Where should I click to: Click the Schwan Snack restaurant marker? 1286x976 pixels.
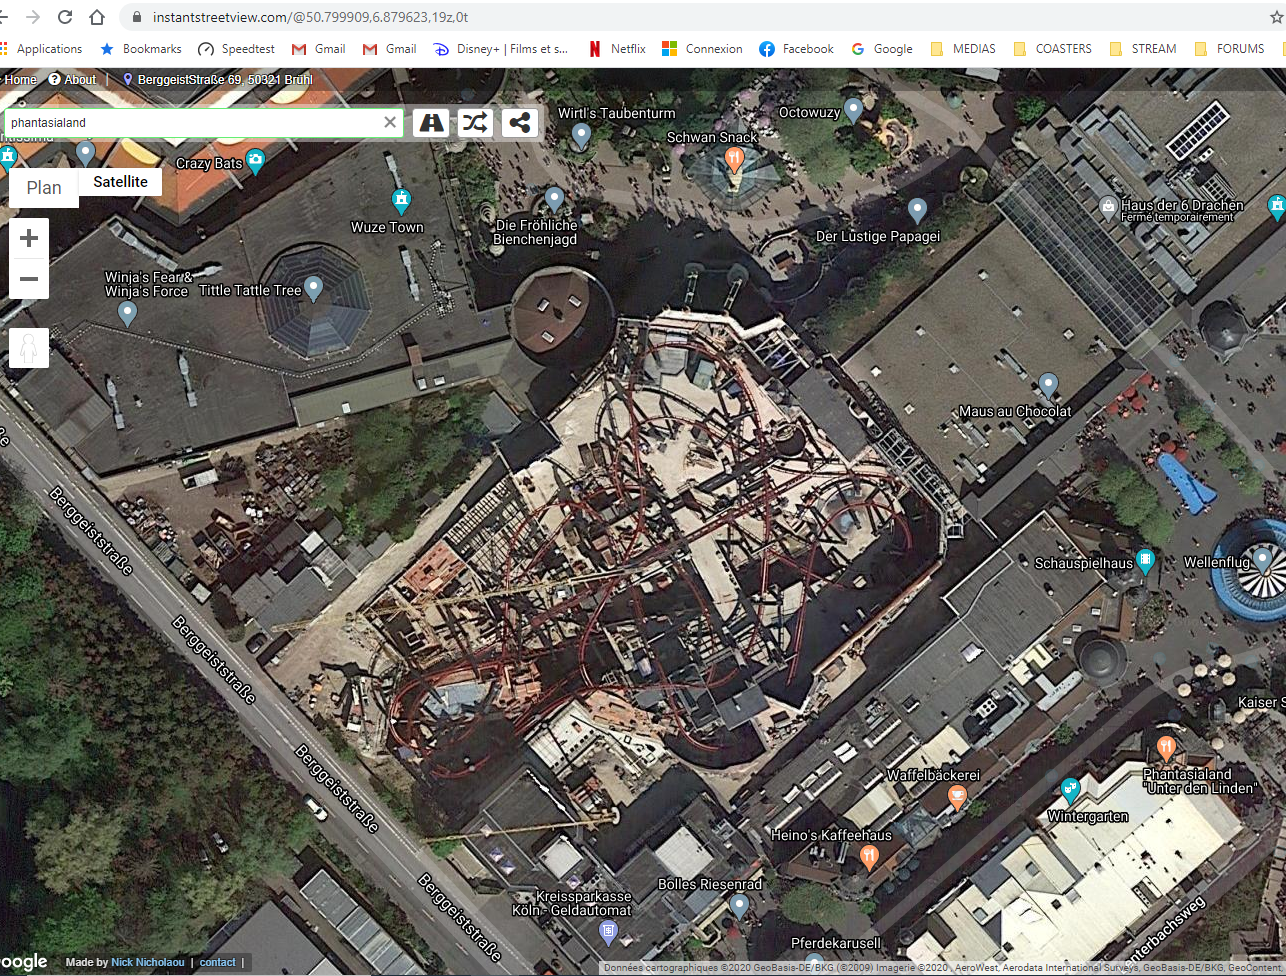(x=735, y=160)
